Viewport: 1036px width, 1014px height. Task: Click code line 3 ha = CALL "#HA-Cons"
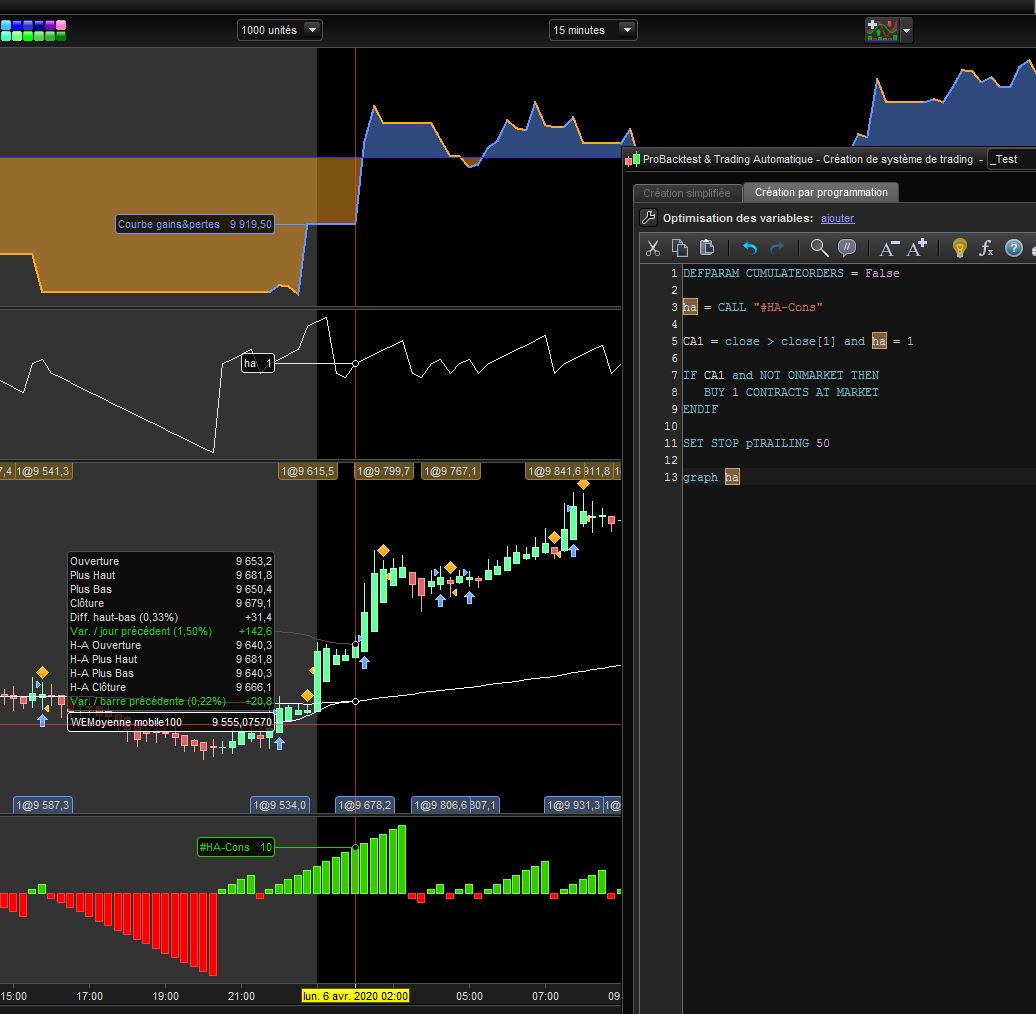753,307
